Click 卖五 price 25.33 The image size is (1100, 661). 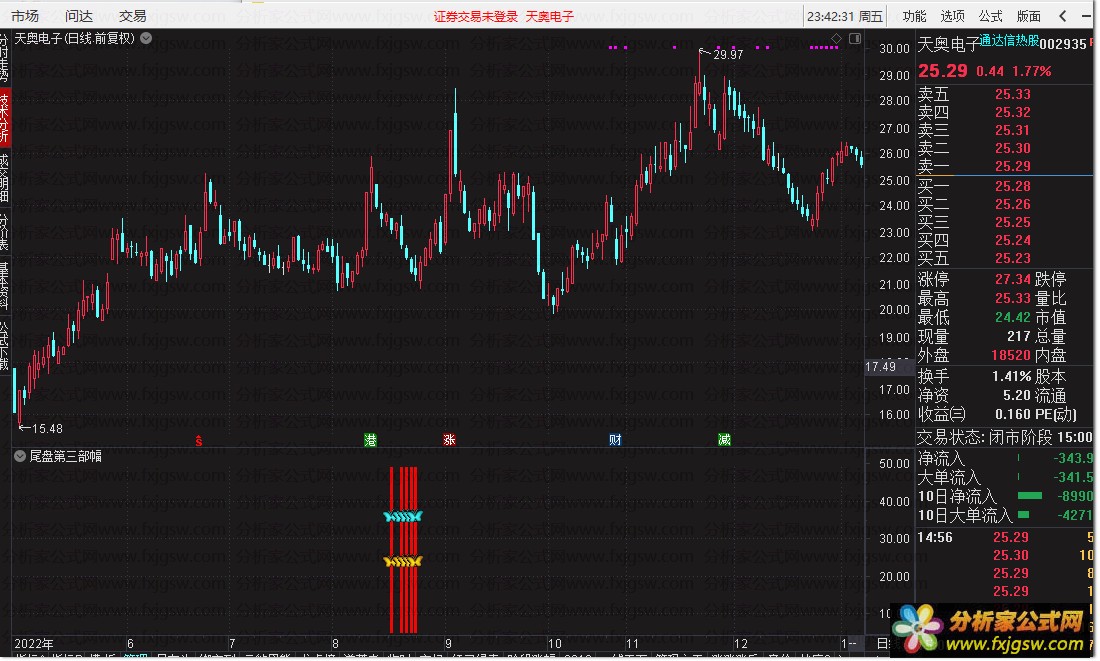pyautogui.click(x=1012, y=94)
